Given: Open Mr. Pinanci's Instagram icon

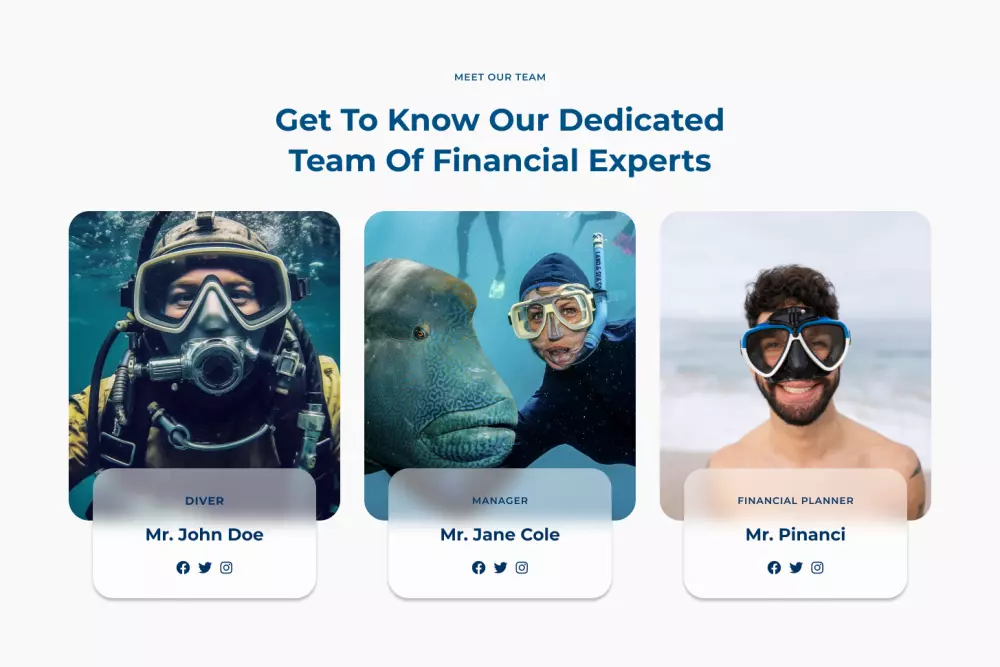Looking at the screenshot, I should (x=817, y=568).
